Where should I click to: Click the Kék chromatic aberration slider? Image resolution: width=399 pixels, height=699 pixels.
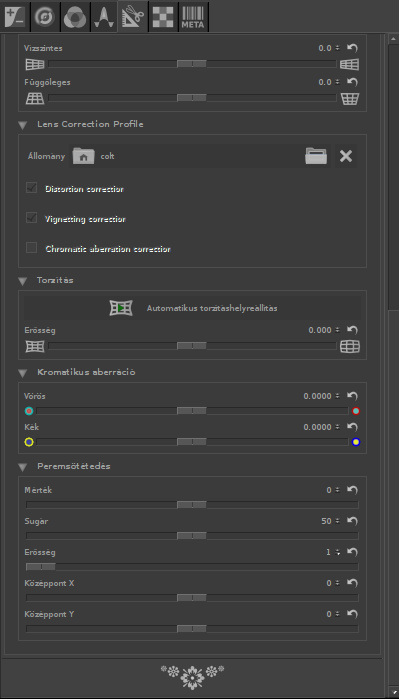pyautogui.click(x=192, y=442)
